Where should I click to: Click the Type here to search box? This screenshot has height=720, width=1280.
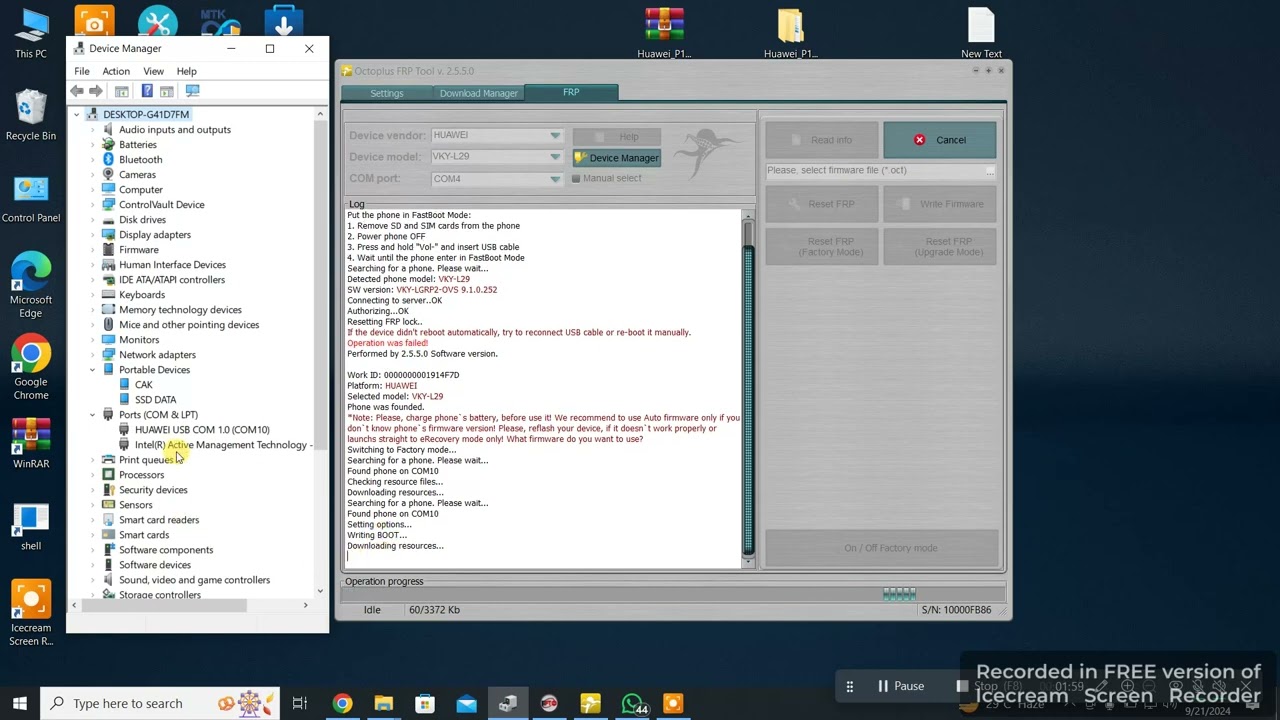(x=160, y=704)
